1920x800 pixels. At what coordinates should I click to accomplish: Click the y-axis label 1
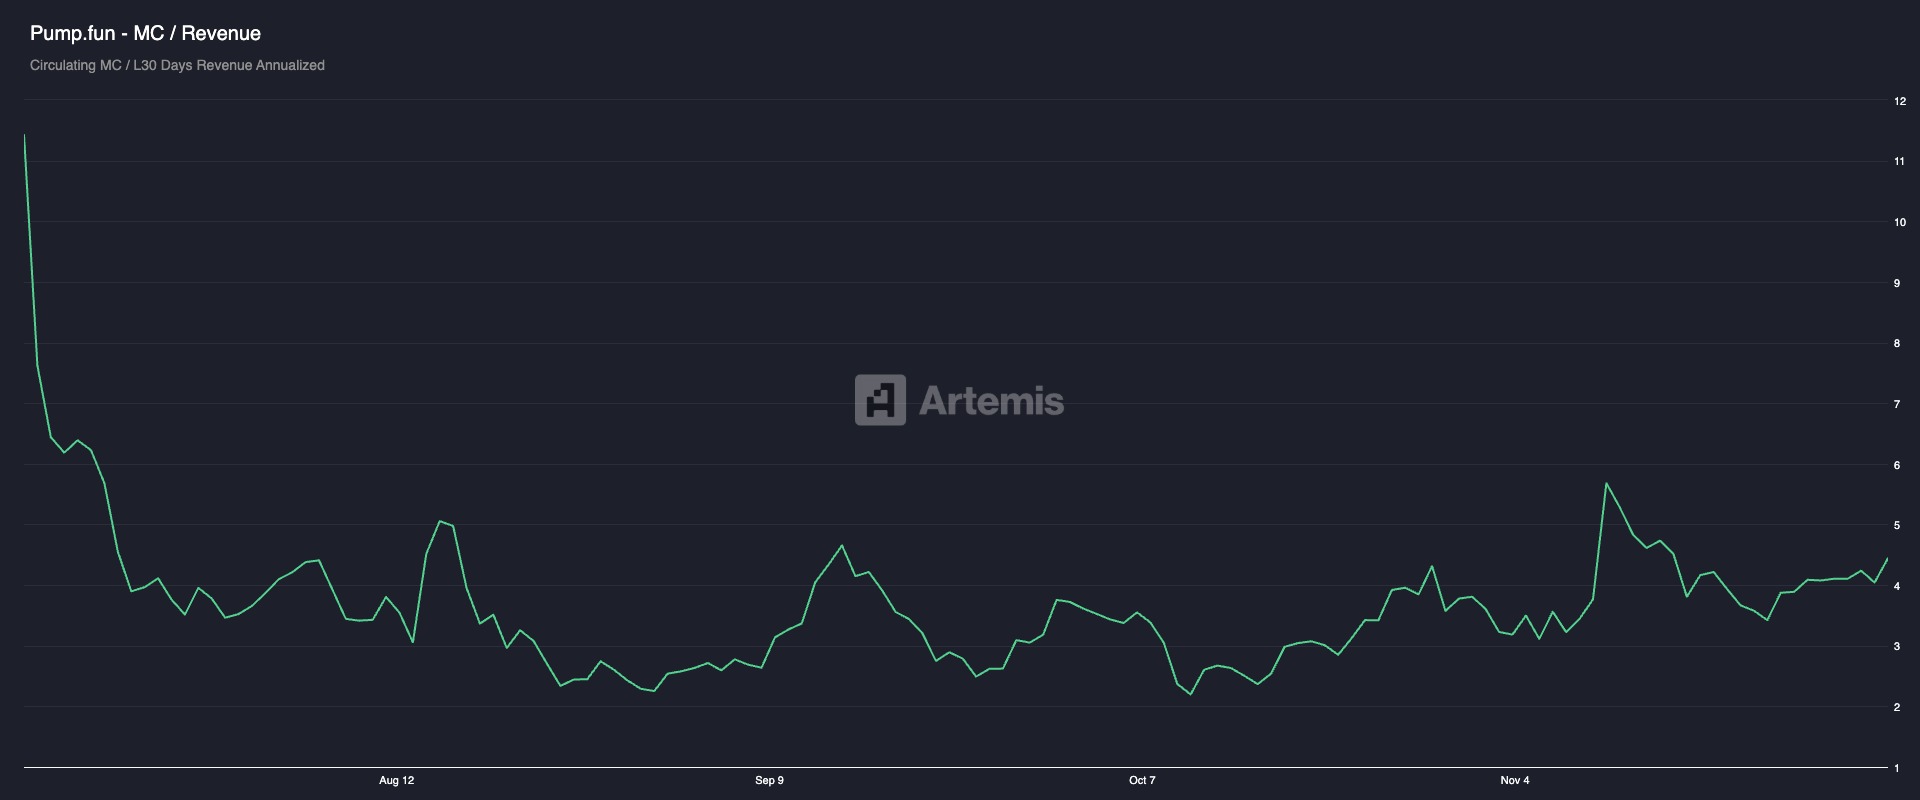1896,768
